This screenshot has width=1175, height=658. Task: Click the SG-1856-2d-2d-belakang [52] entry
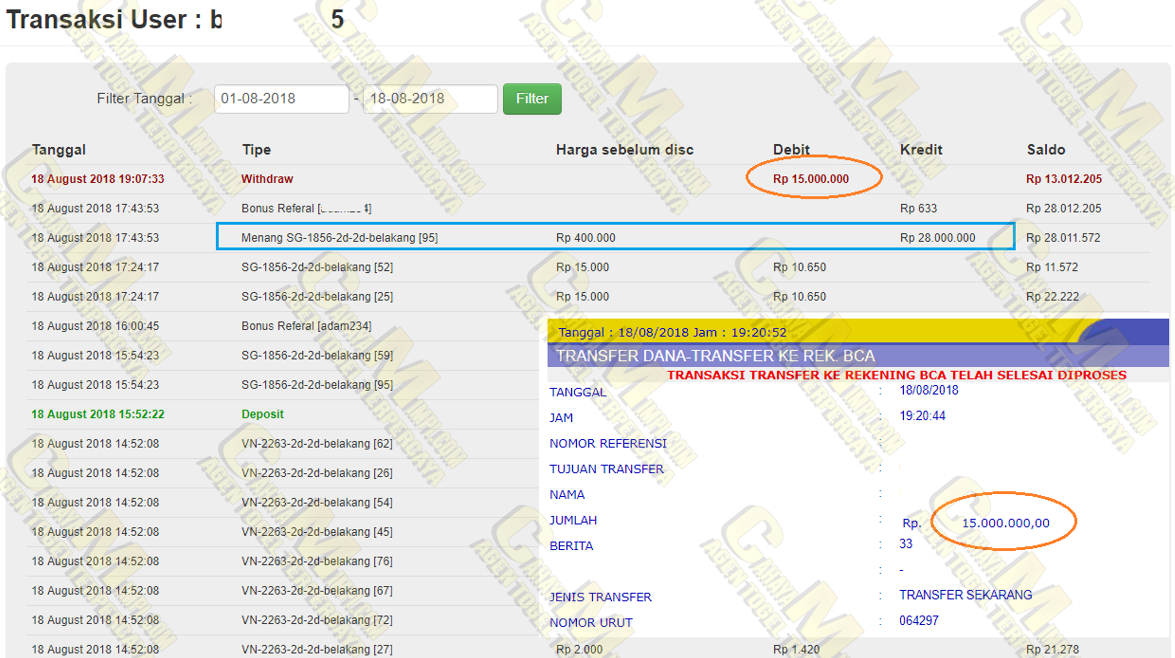[x=317, y=267]
